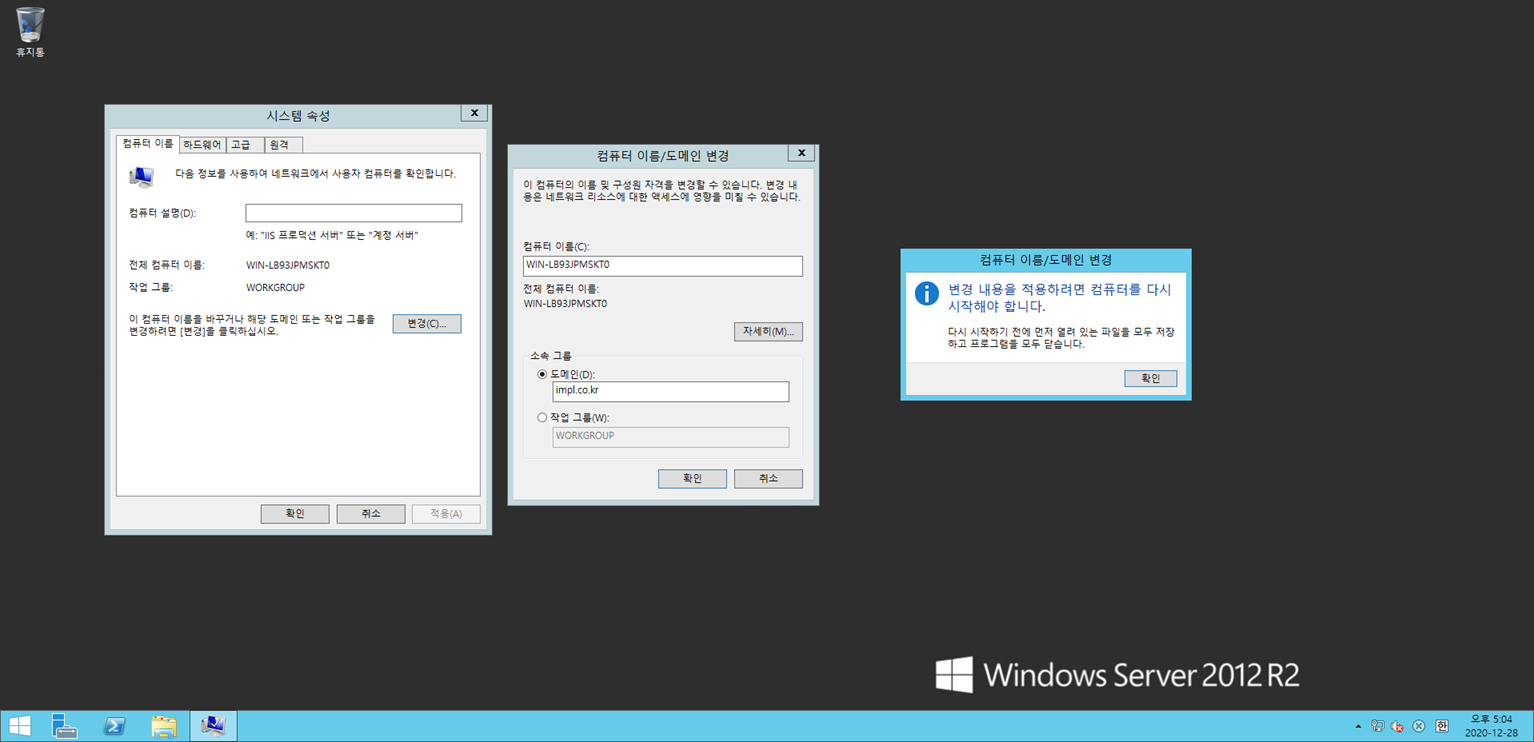Click the computer icon in System Properties
1534x742 pixels.
coord(142,177)
